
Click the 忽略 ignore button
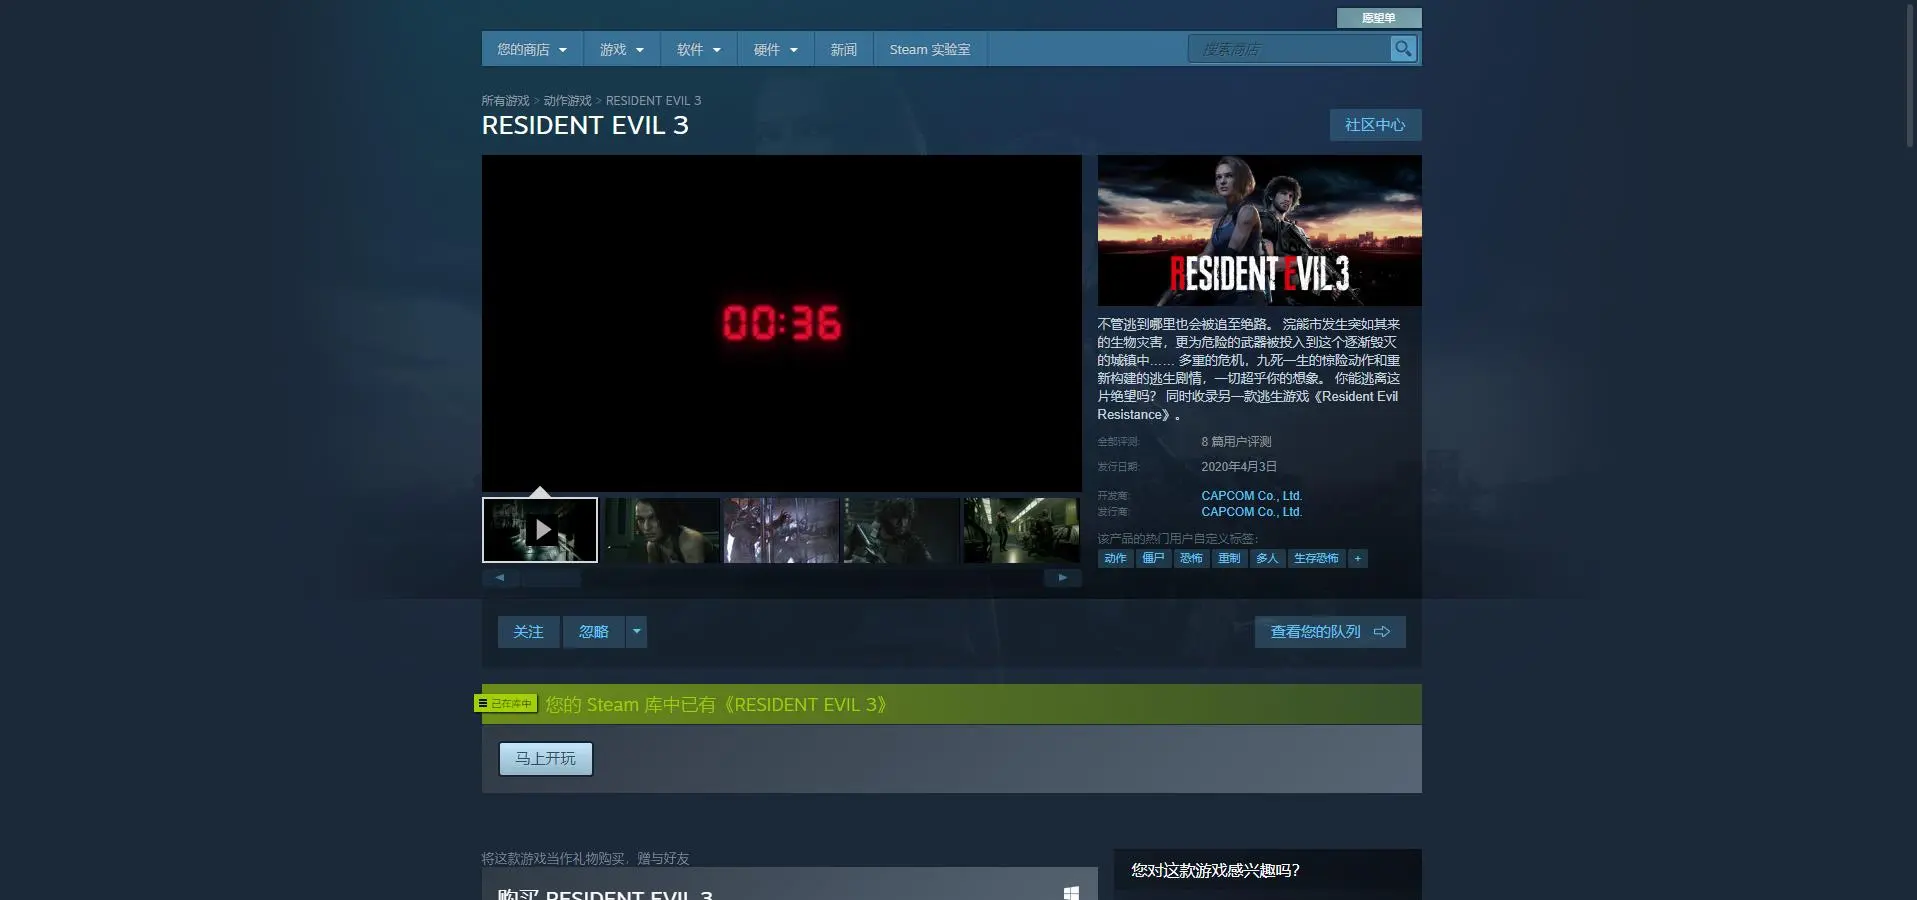tap(594, 632)
